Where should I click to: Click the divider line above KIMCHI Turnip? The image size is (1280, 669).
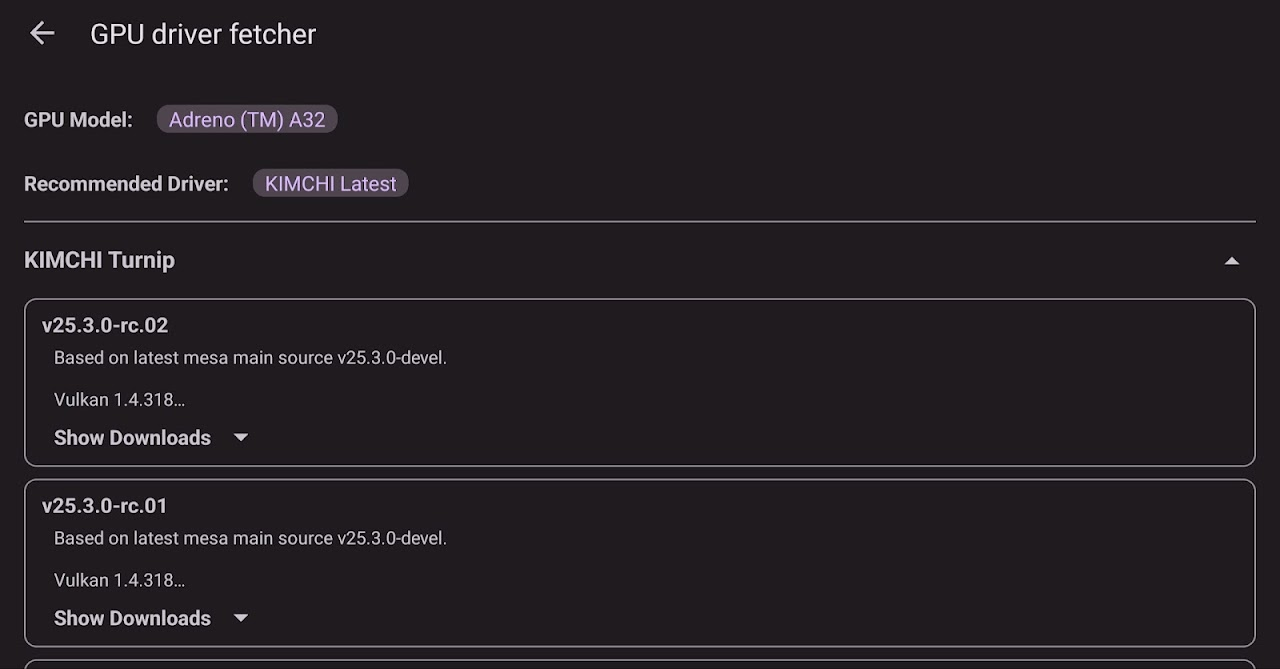tap(640, 221)
